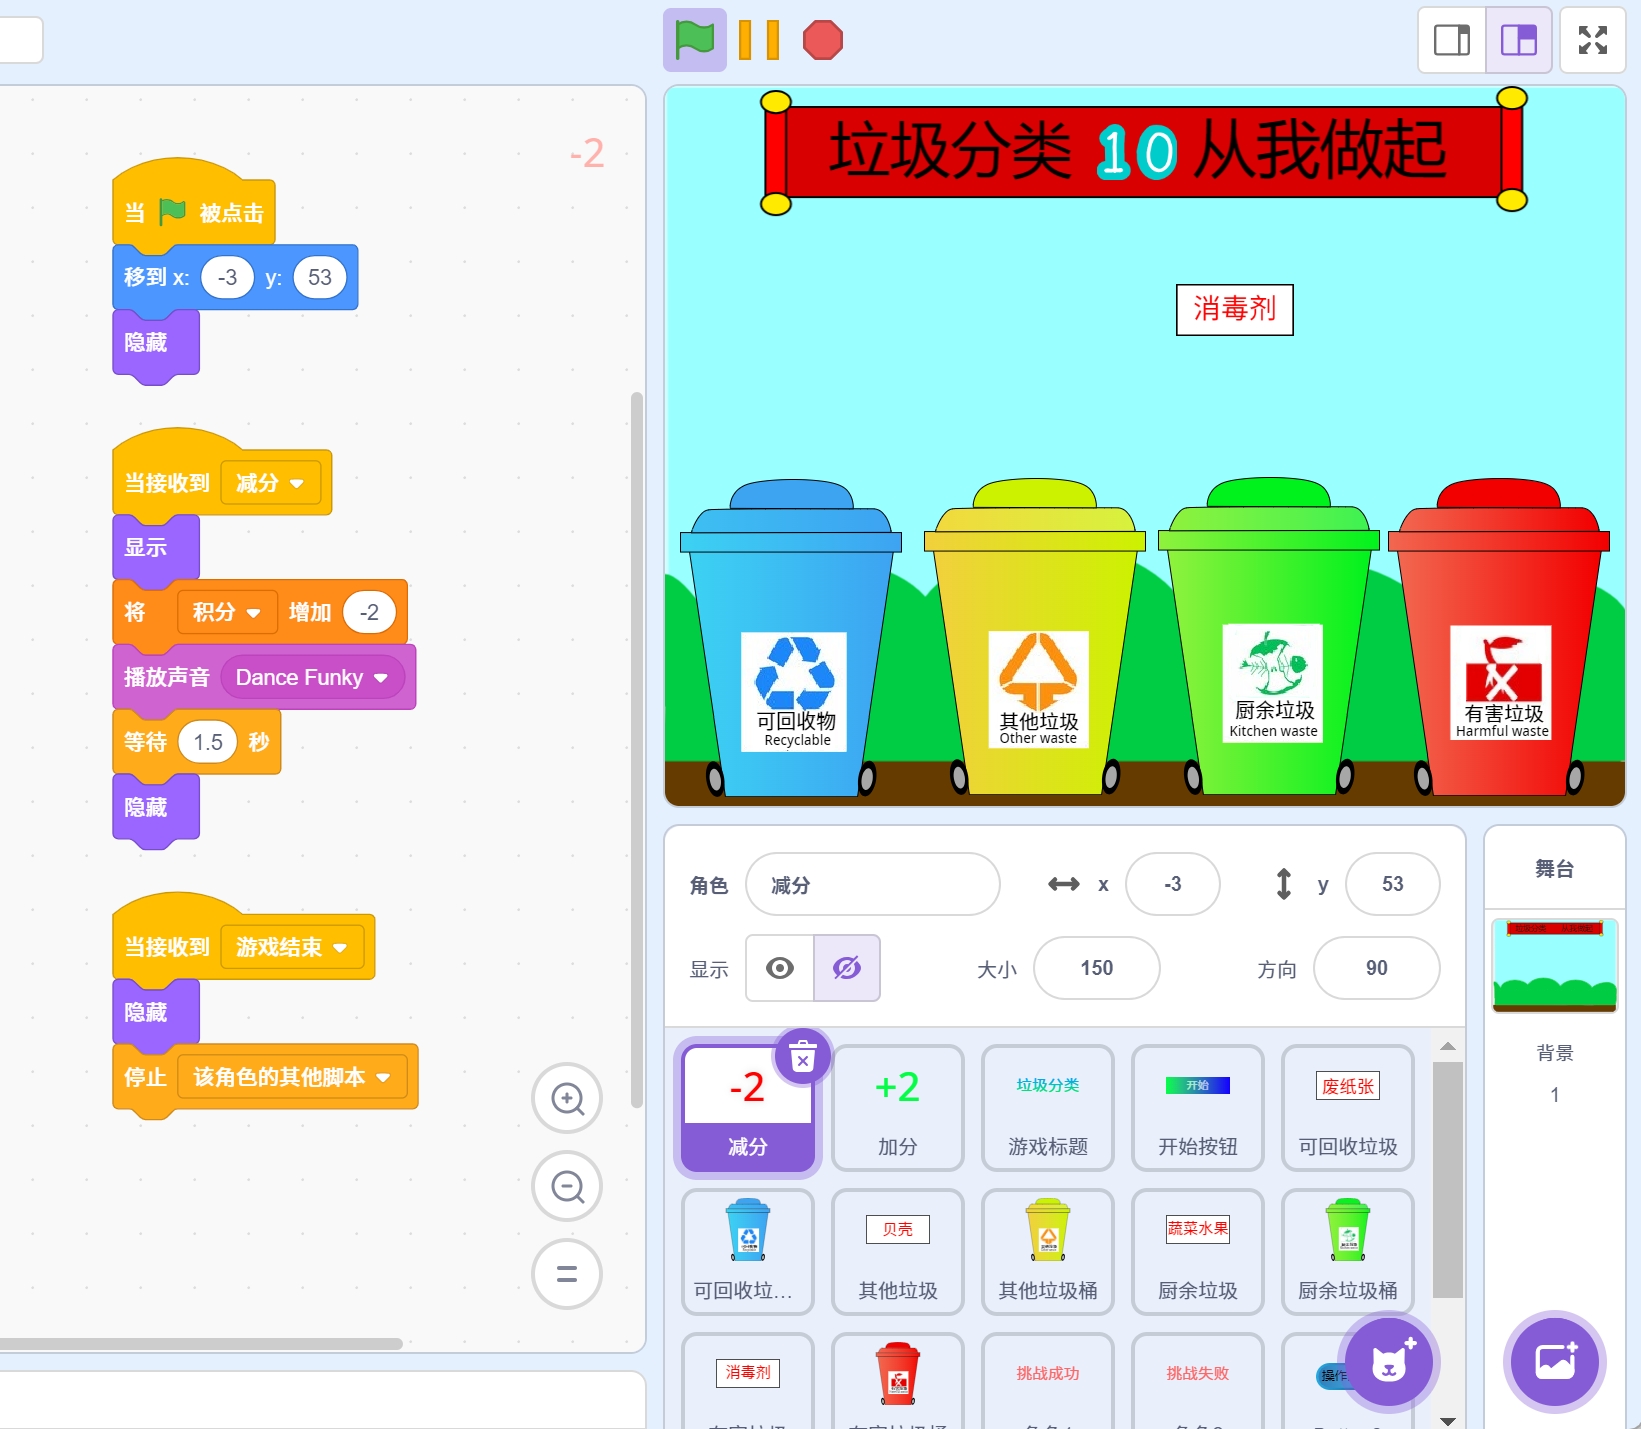
Task: Zoom out on the code workspace
Action: pyautogui.click(x=567, y=1186)
